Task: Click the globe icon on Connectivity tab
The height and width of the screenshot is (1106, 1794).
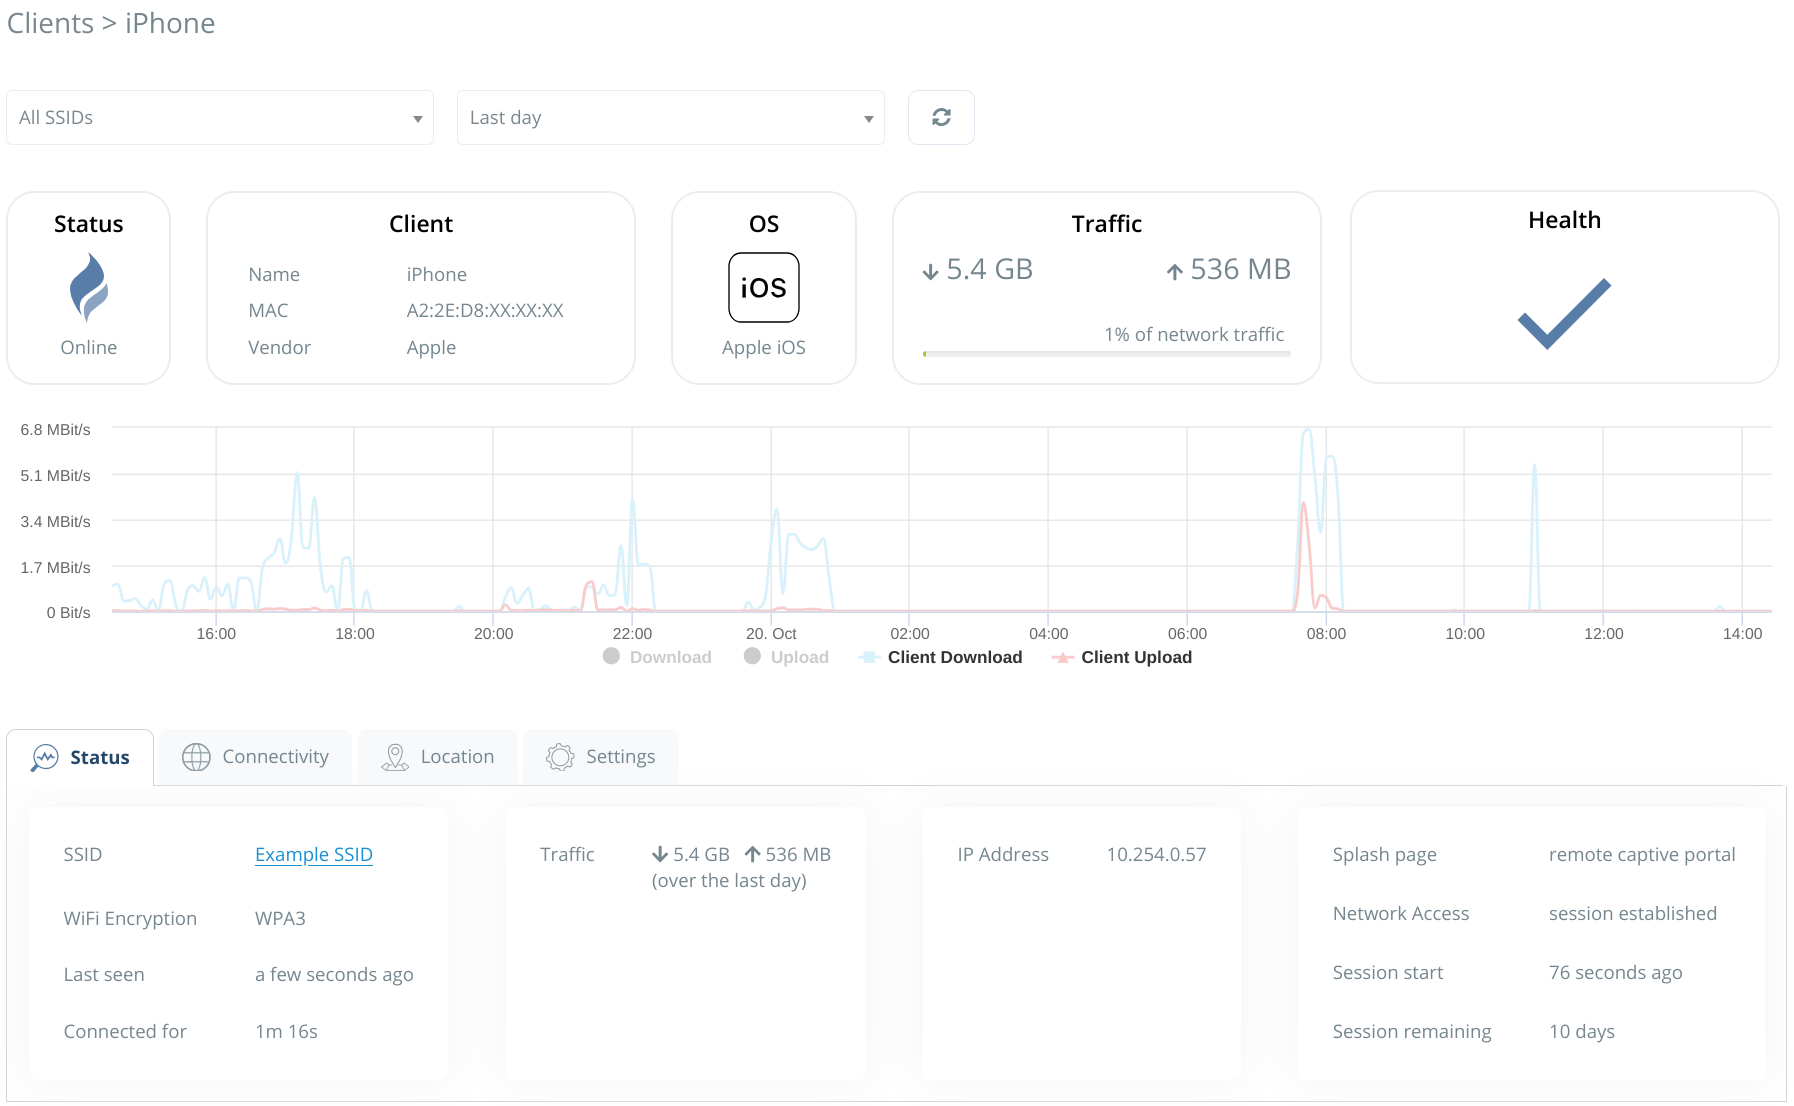Action: pyautogui.click(x=196, y=758)
